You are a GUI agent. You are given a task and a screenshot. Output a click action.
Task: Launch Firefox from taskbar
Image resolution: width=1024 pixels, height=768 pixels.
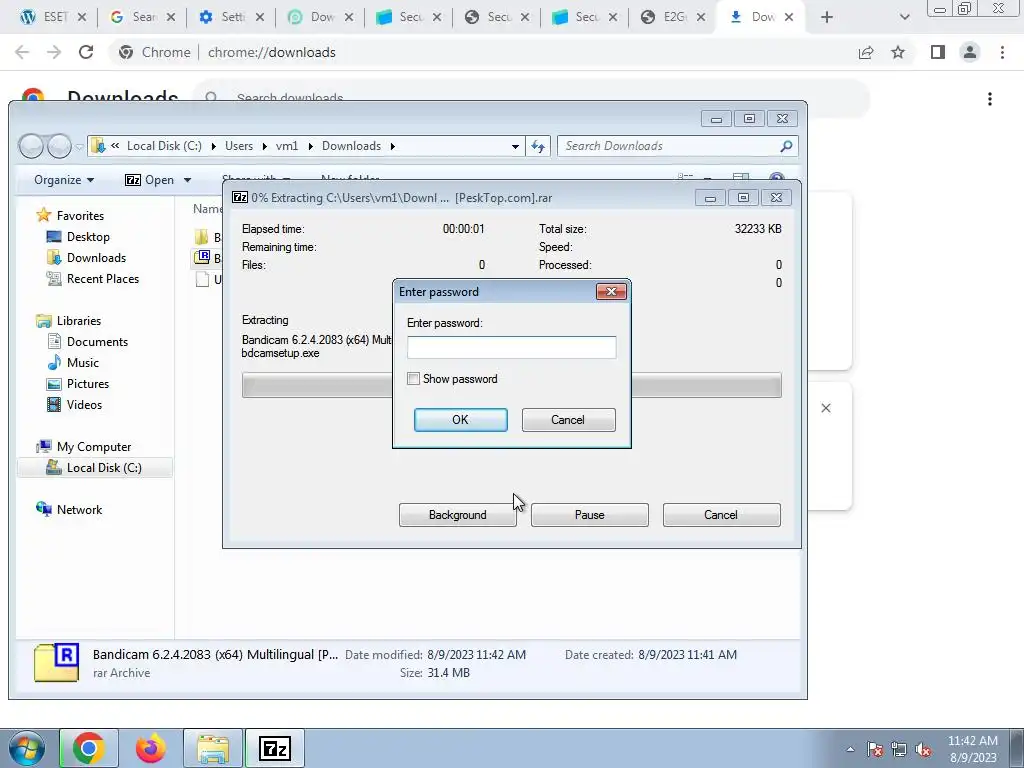point(151,748)
